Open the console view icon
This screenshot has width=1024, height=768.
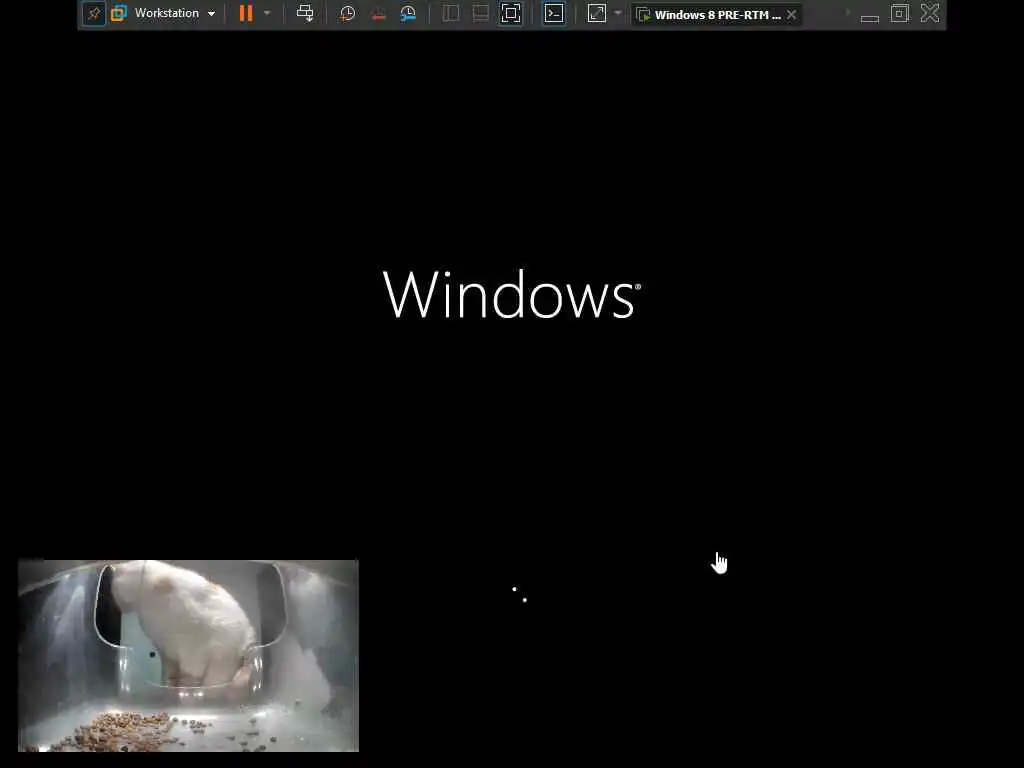tap(554, 14)
